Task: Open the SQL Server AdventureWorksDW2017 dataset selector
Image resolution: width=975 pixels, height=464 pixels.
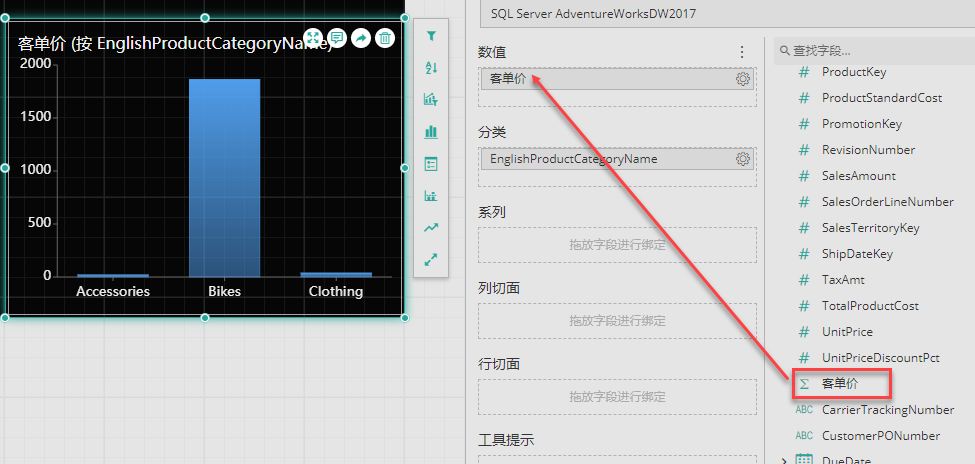Action: [x=728, y=14]
